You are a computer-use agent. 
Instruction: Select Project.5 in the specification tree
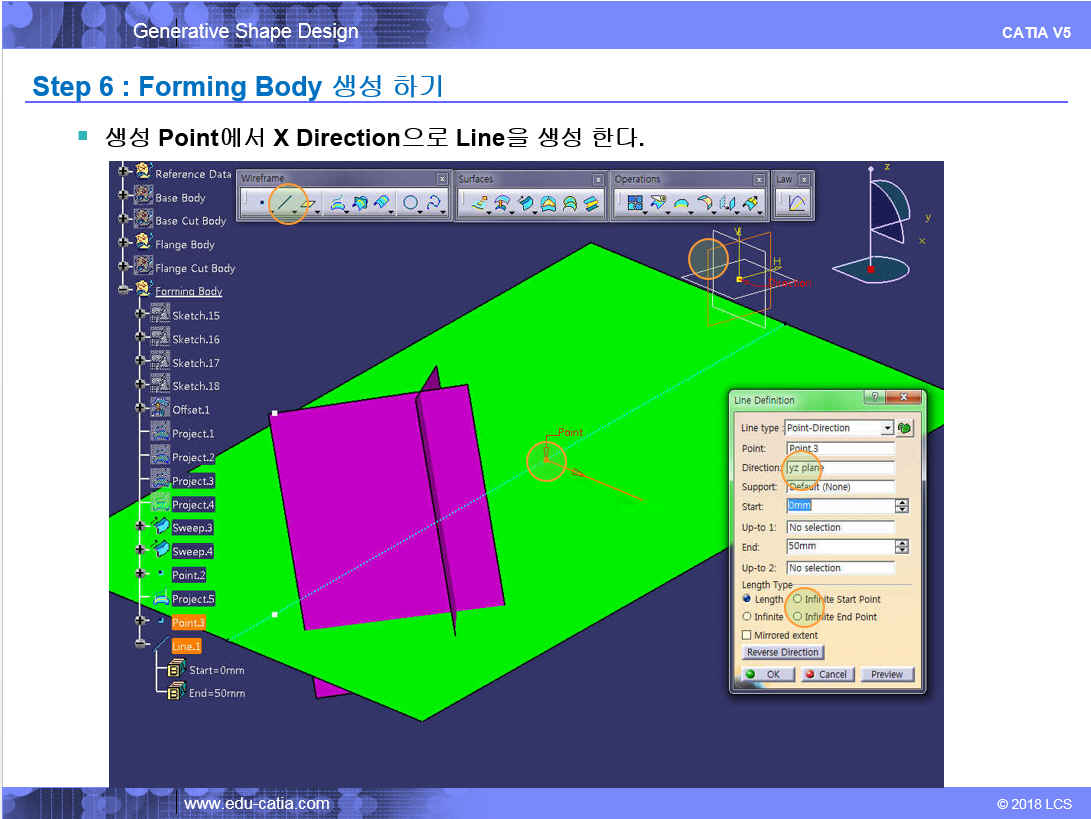(x=192, y=599)
